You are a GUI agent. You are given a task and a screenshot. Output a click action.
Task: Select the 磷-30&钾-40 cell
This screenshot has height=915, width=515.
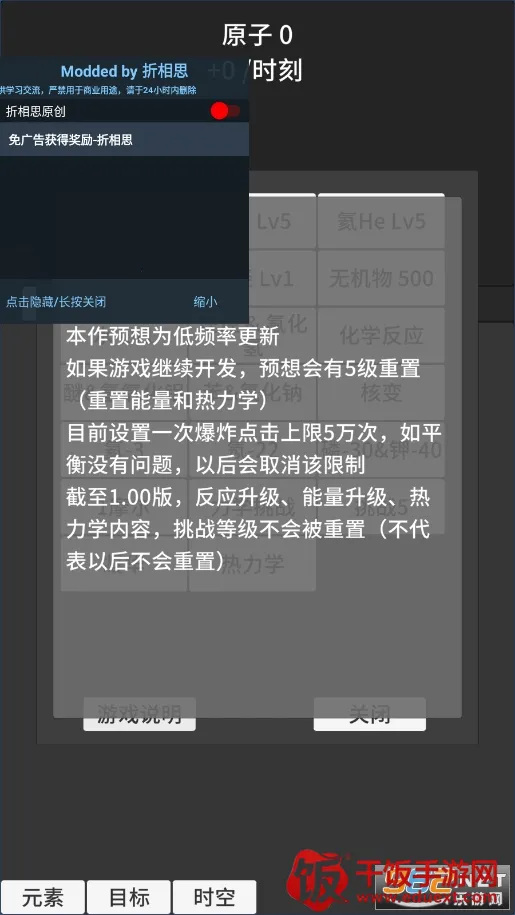coord(381,450)
